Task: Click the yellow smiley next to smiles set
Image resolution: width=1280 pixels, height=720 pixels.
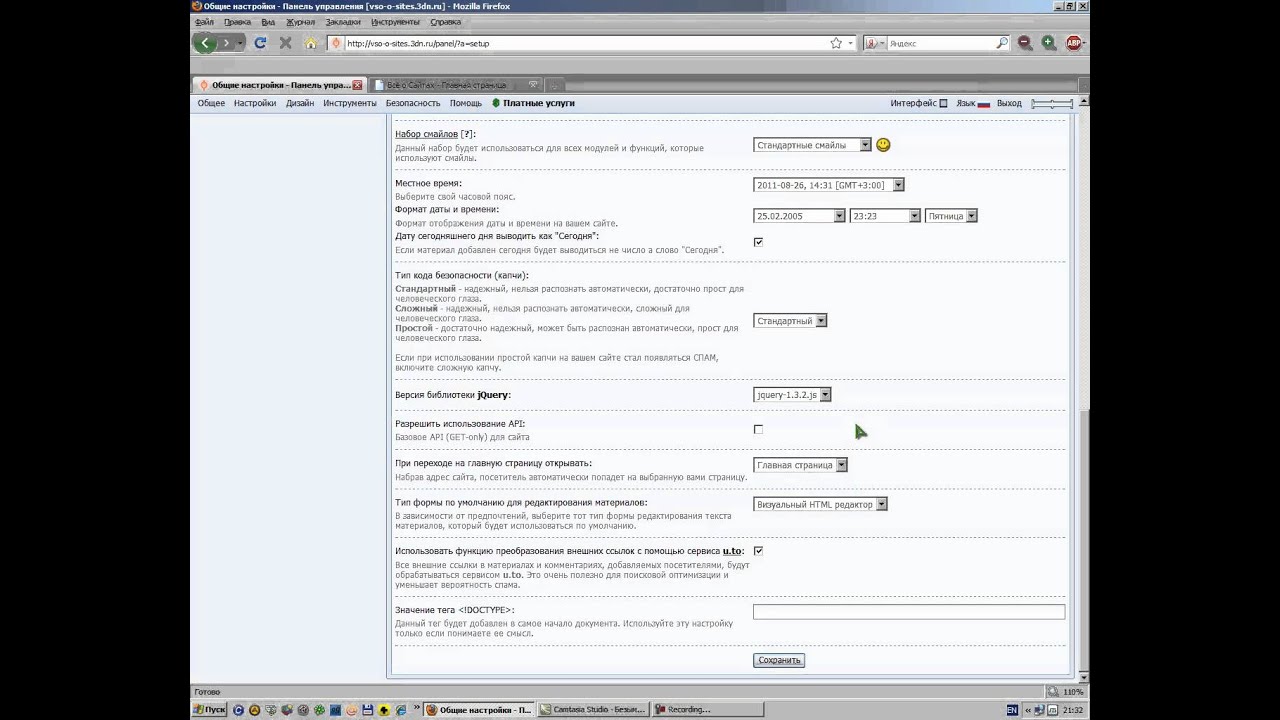Action: [x=883, y=145]
